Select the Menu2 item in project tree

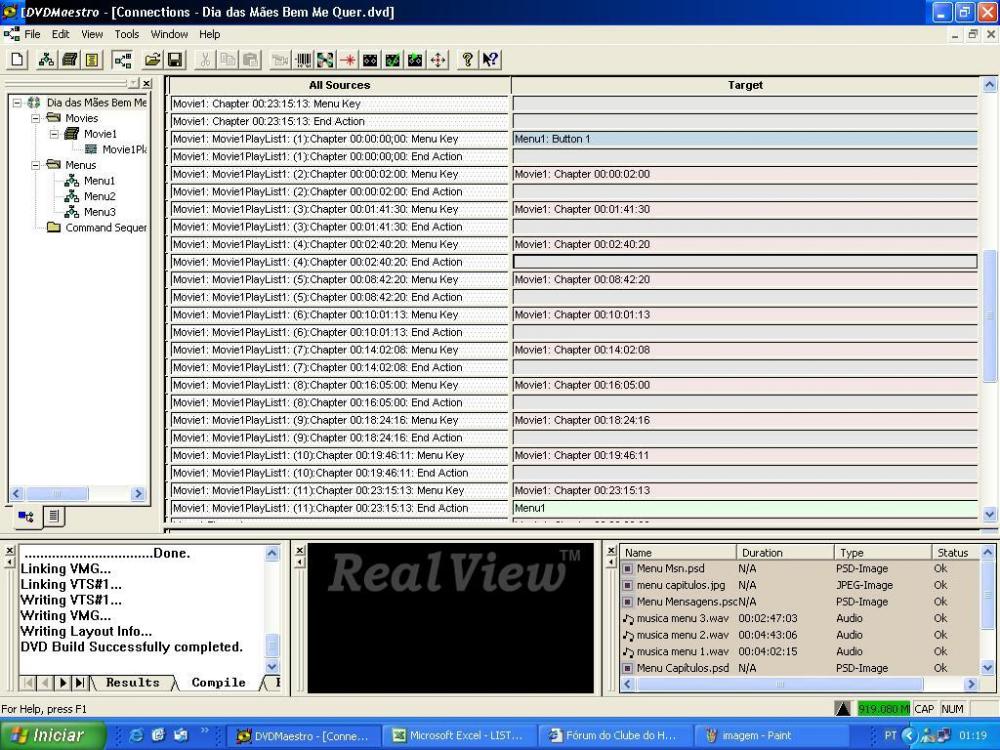[x=99, y=196]
